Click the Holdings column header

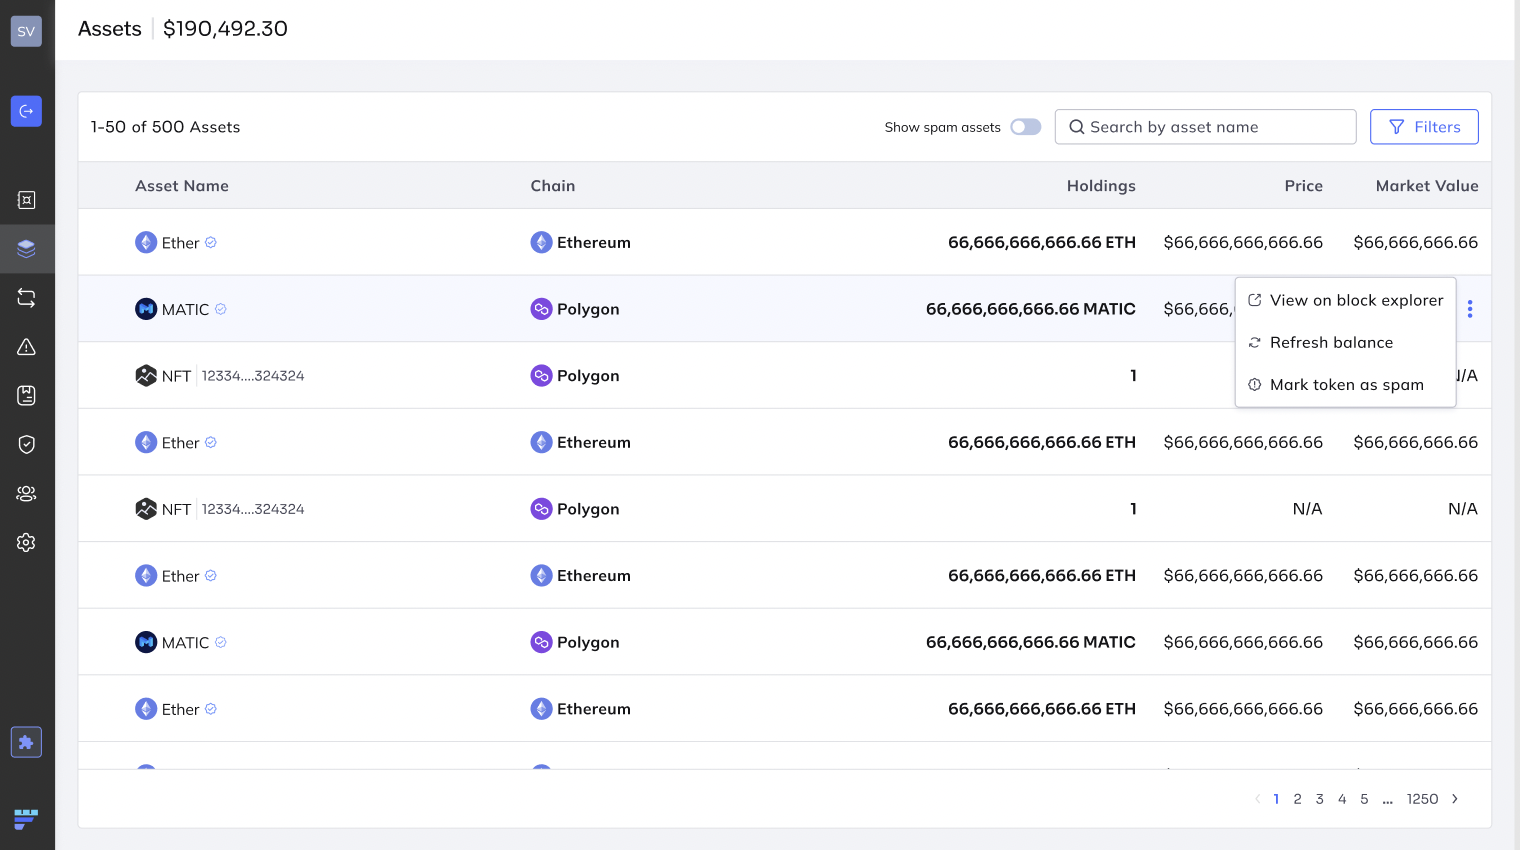(x=1101, y=186)
